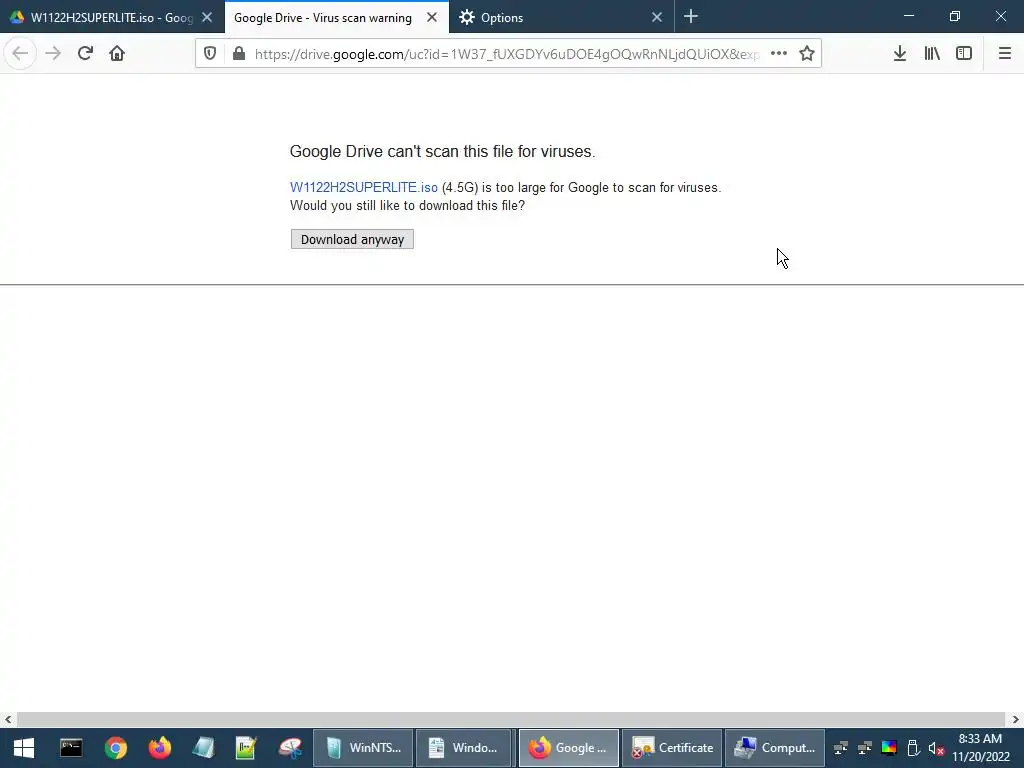Show site security padlock information
The width and height of the screenshot is (1024, 768).
pos(239,54)
